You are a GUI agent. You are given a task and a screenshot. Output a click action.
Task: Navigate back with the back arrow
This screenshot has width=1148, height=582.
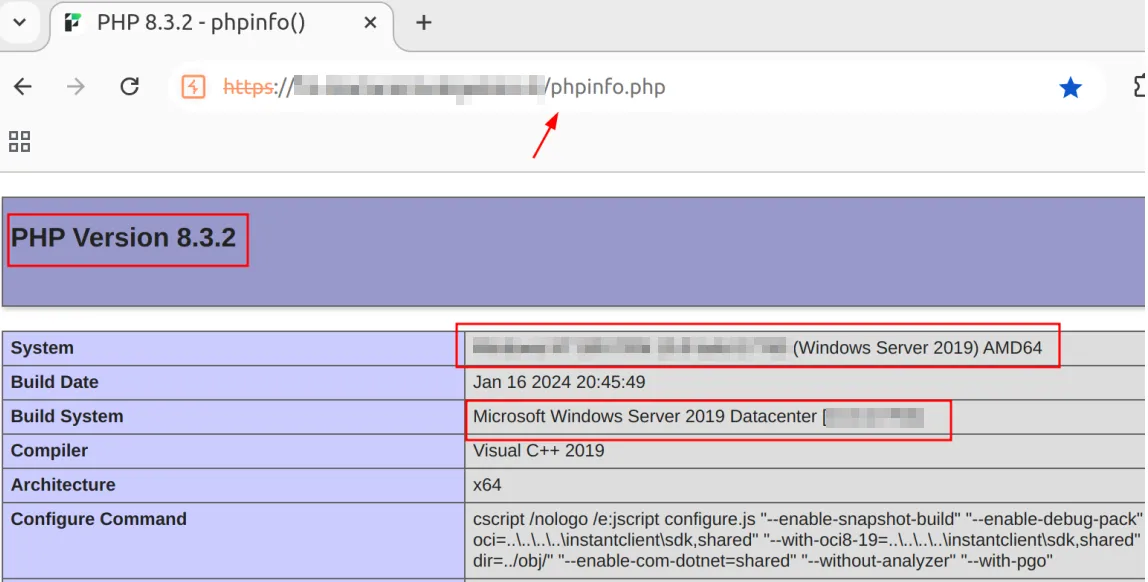point(23,87)
